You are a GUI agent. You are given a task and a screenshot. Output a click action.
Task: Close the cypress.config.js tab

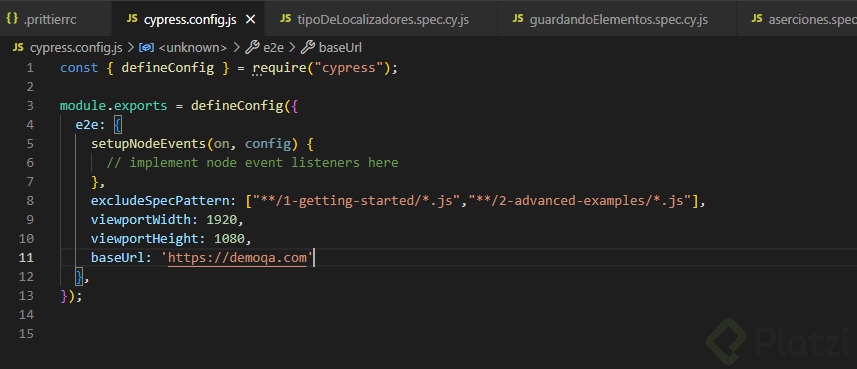pos(250,20)
